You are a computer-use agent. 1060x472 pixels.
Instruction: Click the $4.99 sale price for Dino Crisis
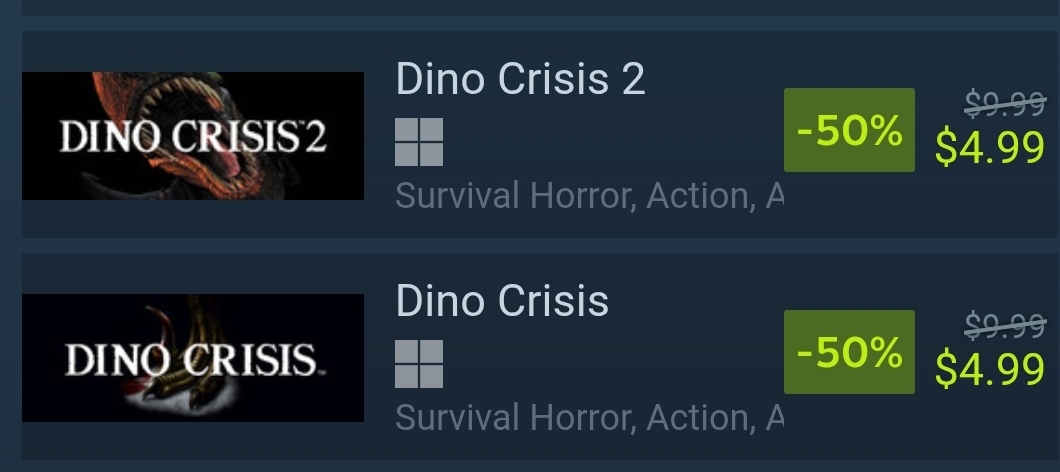pyautogui.click(x=990, y=370)
